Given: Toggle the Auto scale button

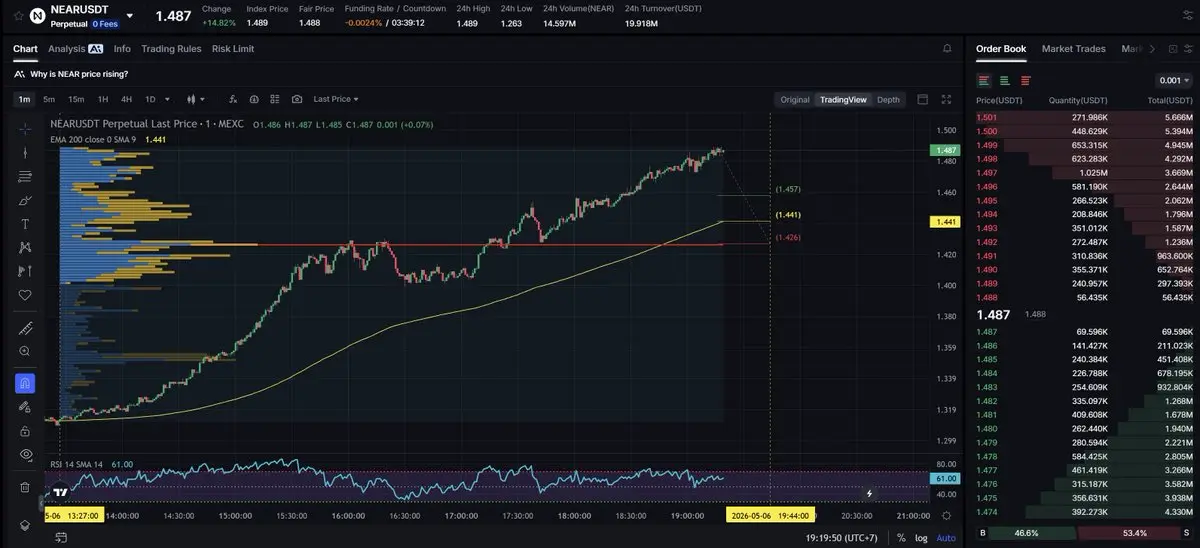Looking at the screenshot, I should (x=945, y=537).
